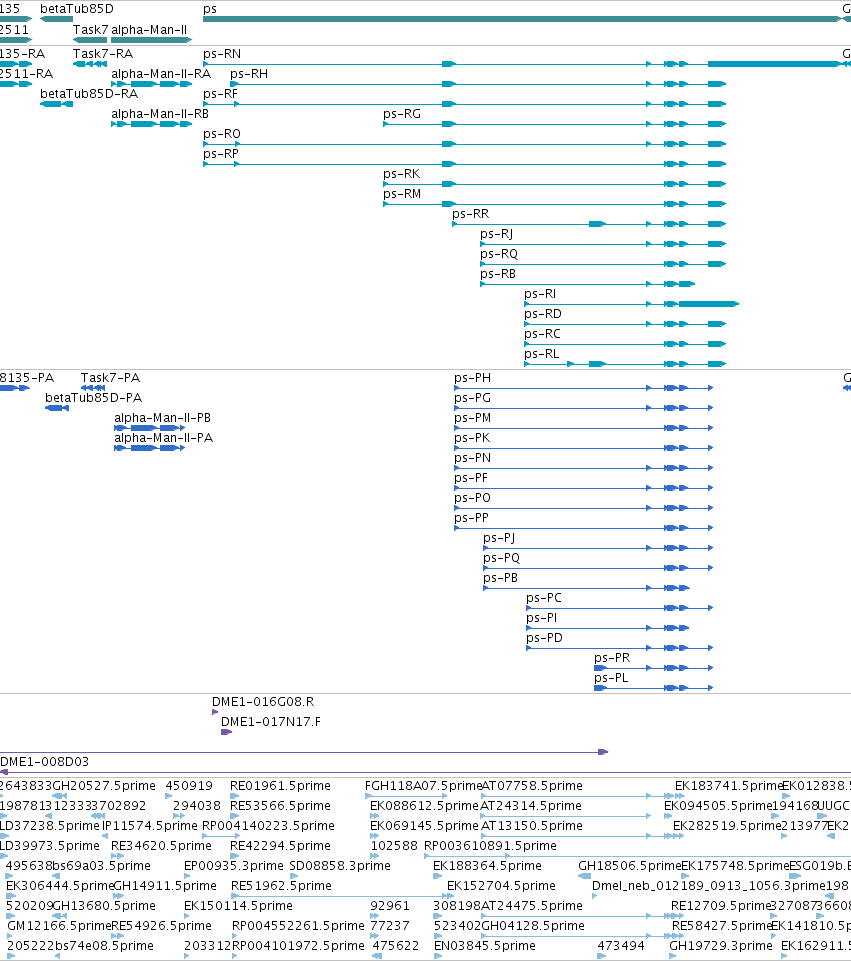
Task: Select EST EN03845.5prime
Action: point(437,956)
